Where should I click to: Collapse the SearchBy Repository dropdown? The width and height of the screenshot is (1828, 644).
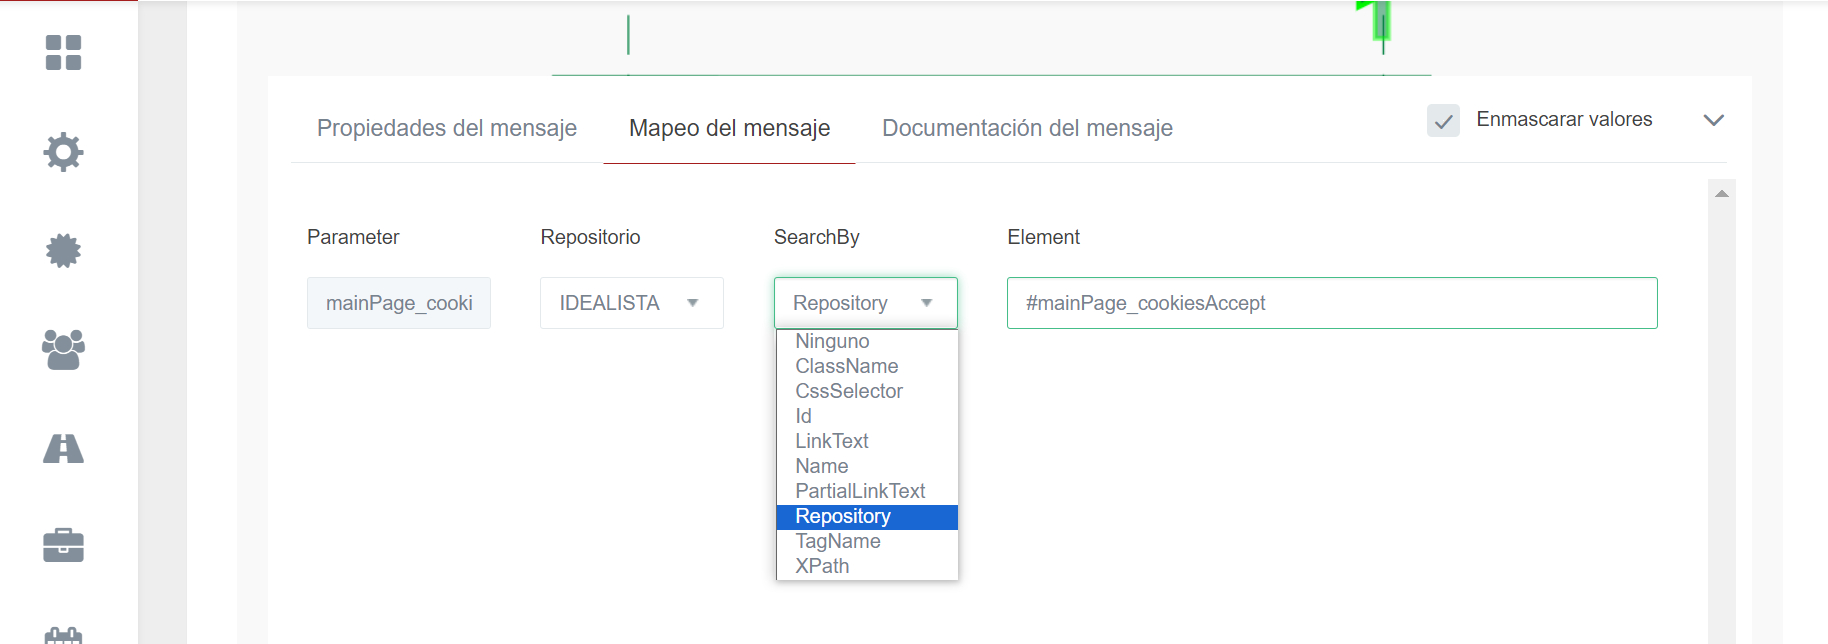[865, 303]
